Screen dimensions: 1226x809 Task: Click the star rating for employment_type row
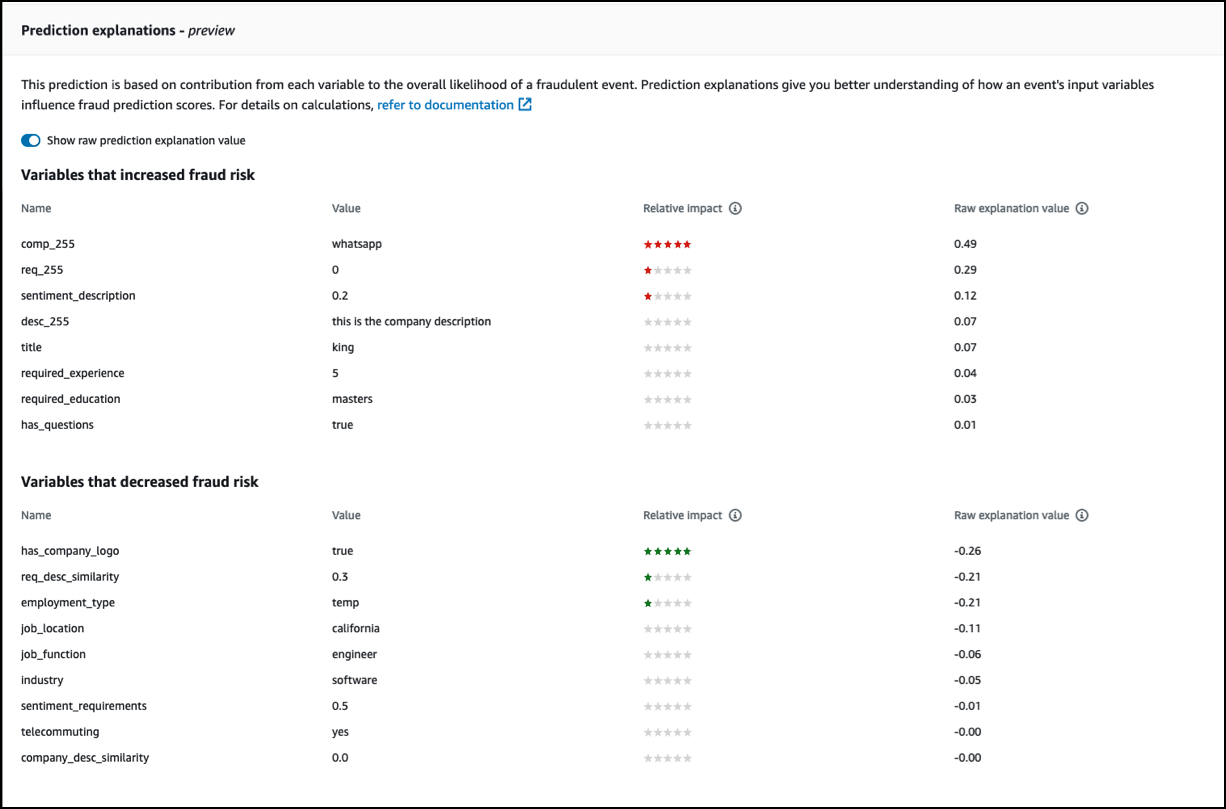coord(667,603)
